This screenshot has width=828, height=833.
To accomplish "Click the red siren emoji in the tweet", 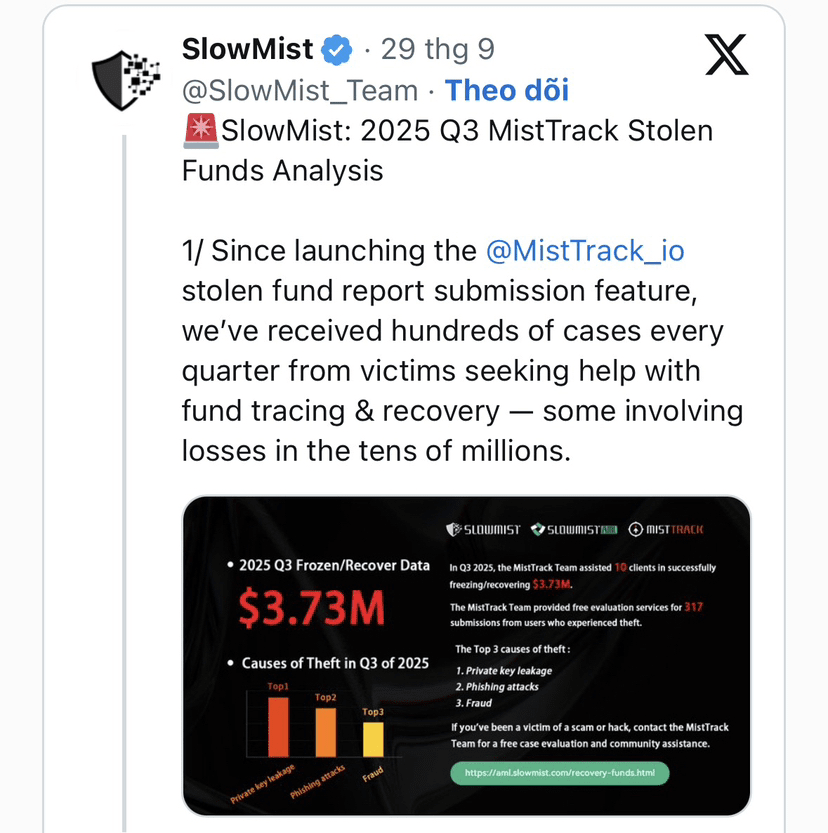I will click(200, 131).
